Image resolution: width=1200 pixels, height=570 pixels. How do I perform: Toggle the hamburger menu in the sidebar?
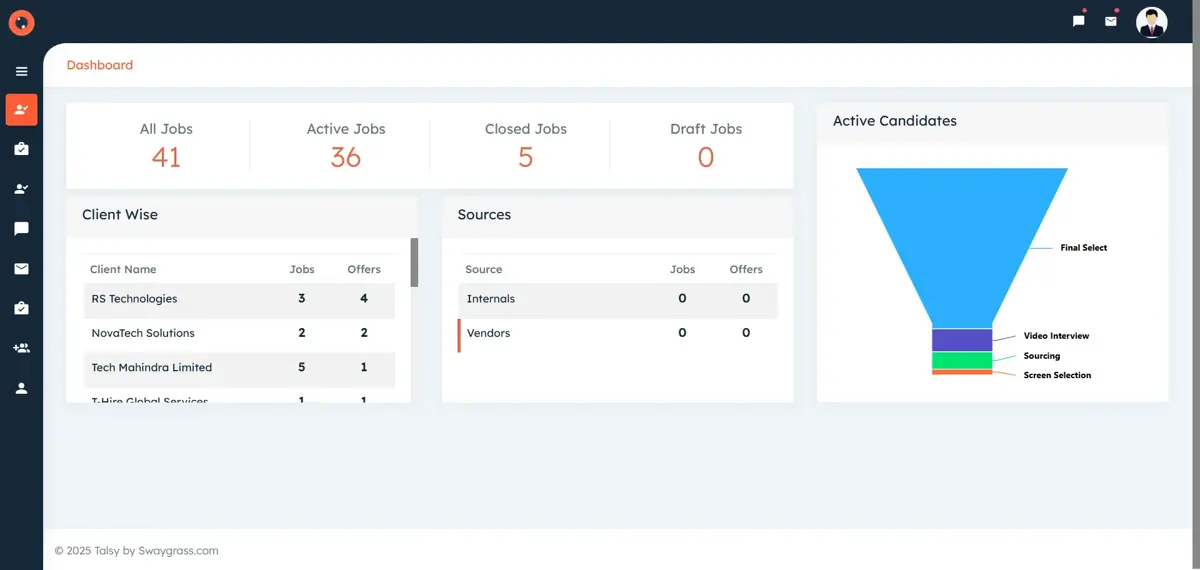21,71
